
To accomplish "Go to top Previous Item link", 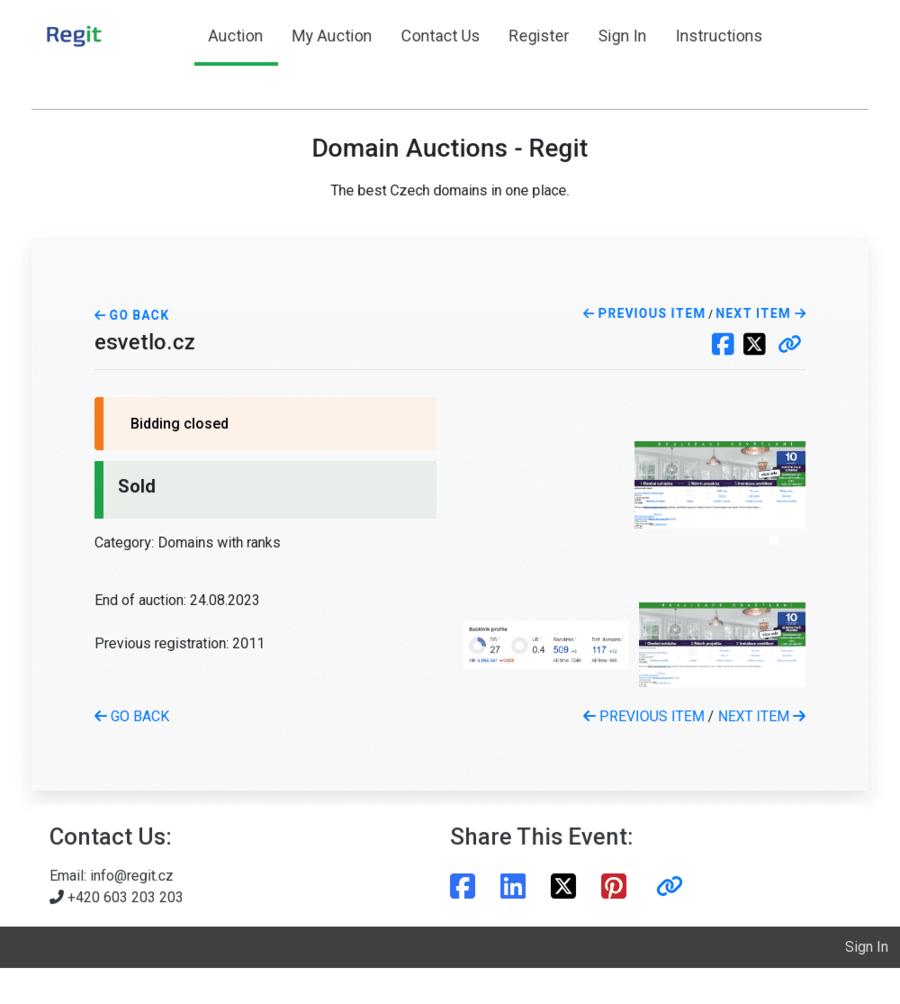I will pyautogui.click(x=644, y=313).
